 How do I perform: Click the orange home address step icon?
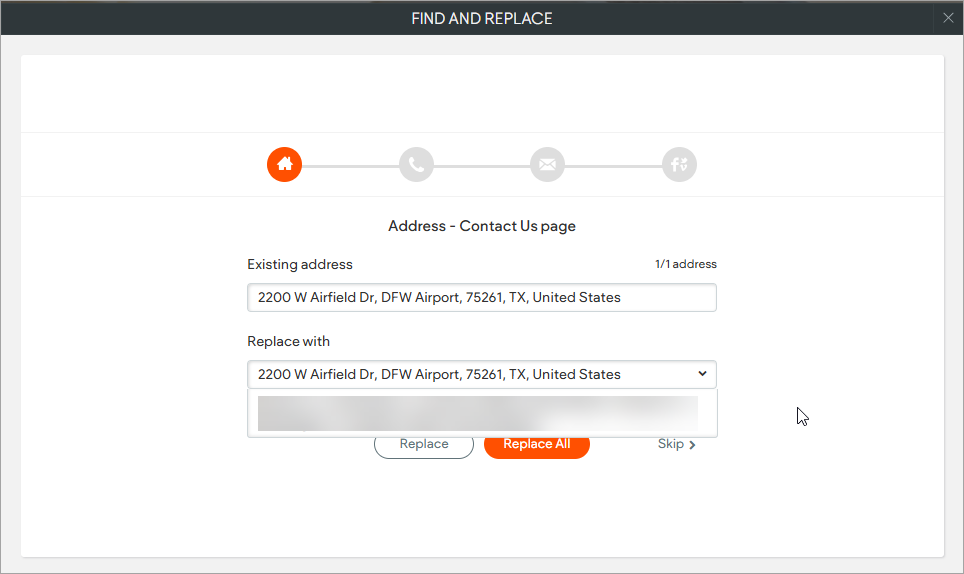click(284, 165)
